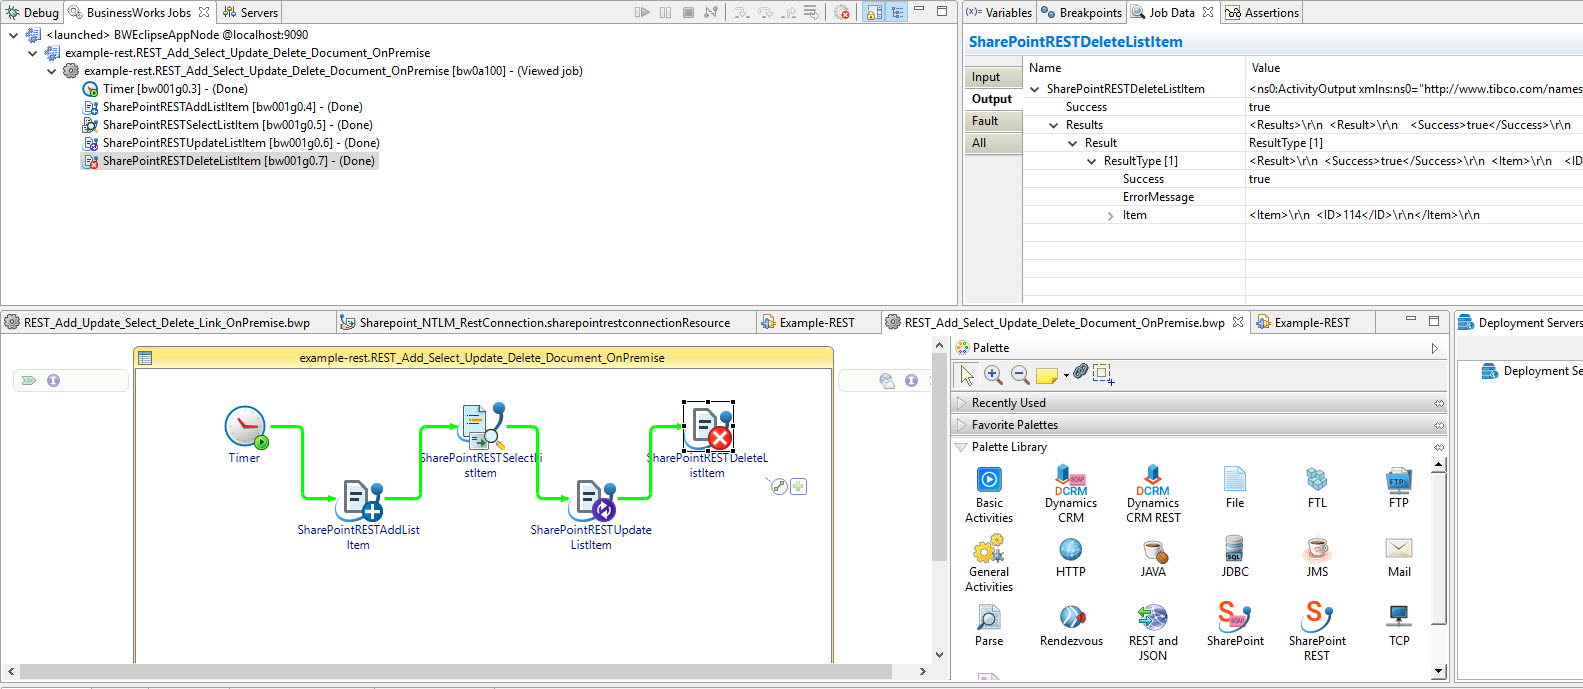Open the SharePoint REST palette
Screen dimensions: 1583x689
point(1317,633)
